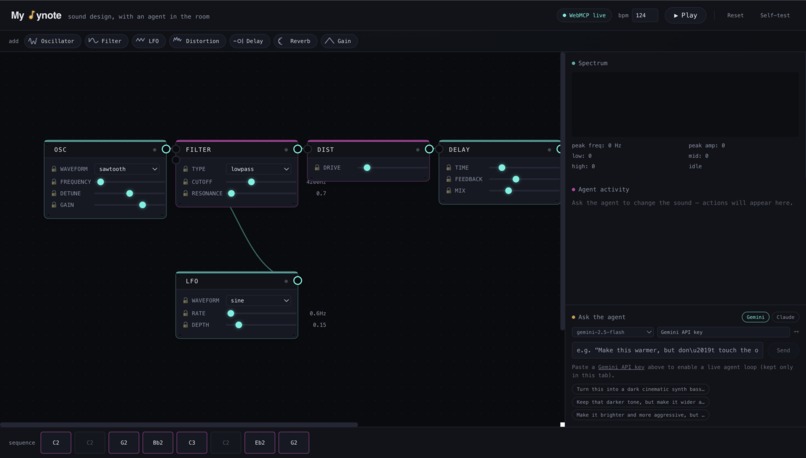This screenshot has width=806, height=458.
Task: Click the agent prompt text field
Action: [667, 350]
